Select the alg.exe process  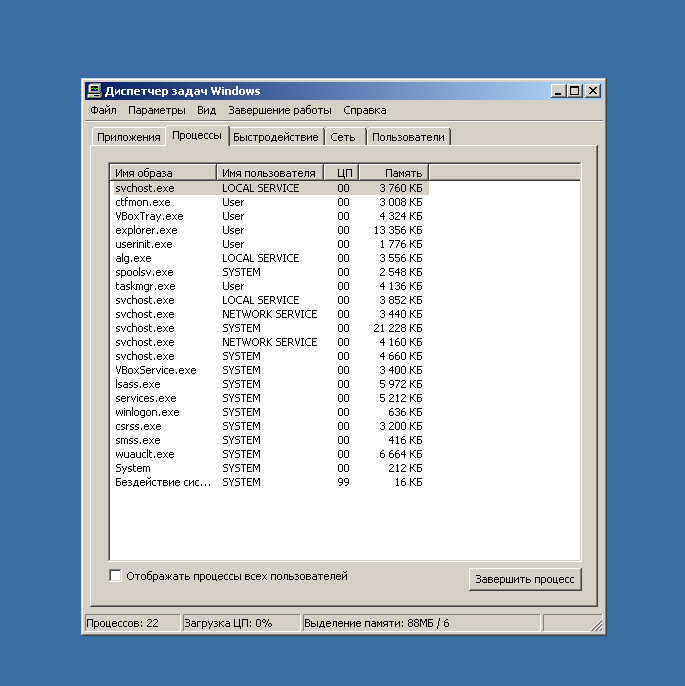(269, 258)
